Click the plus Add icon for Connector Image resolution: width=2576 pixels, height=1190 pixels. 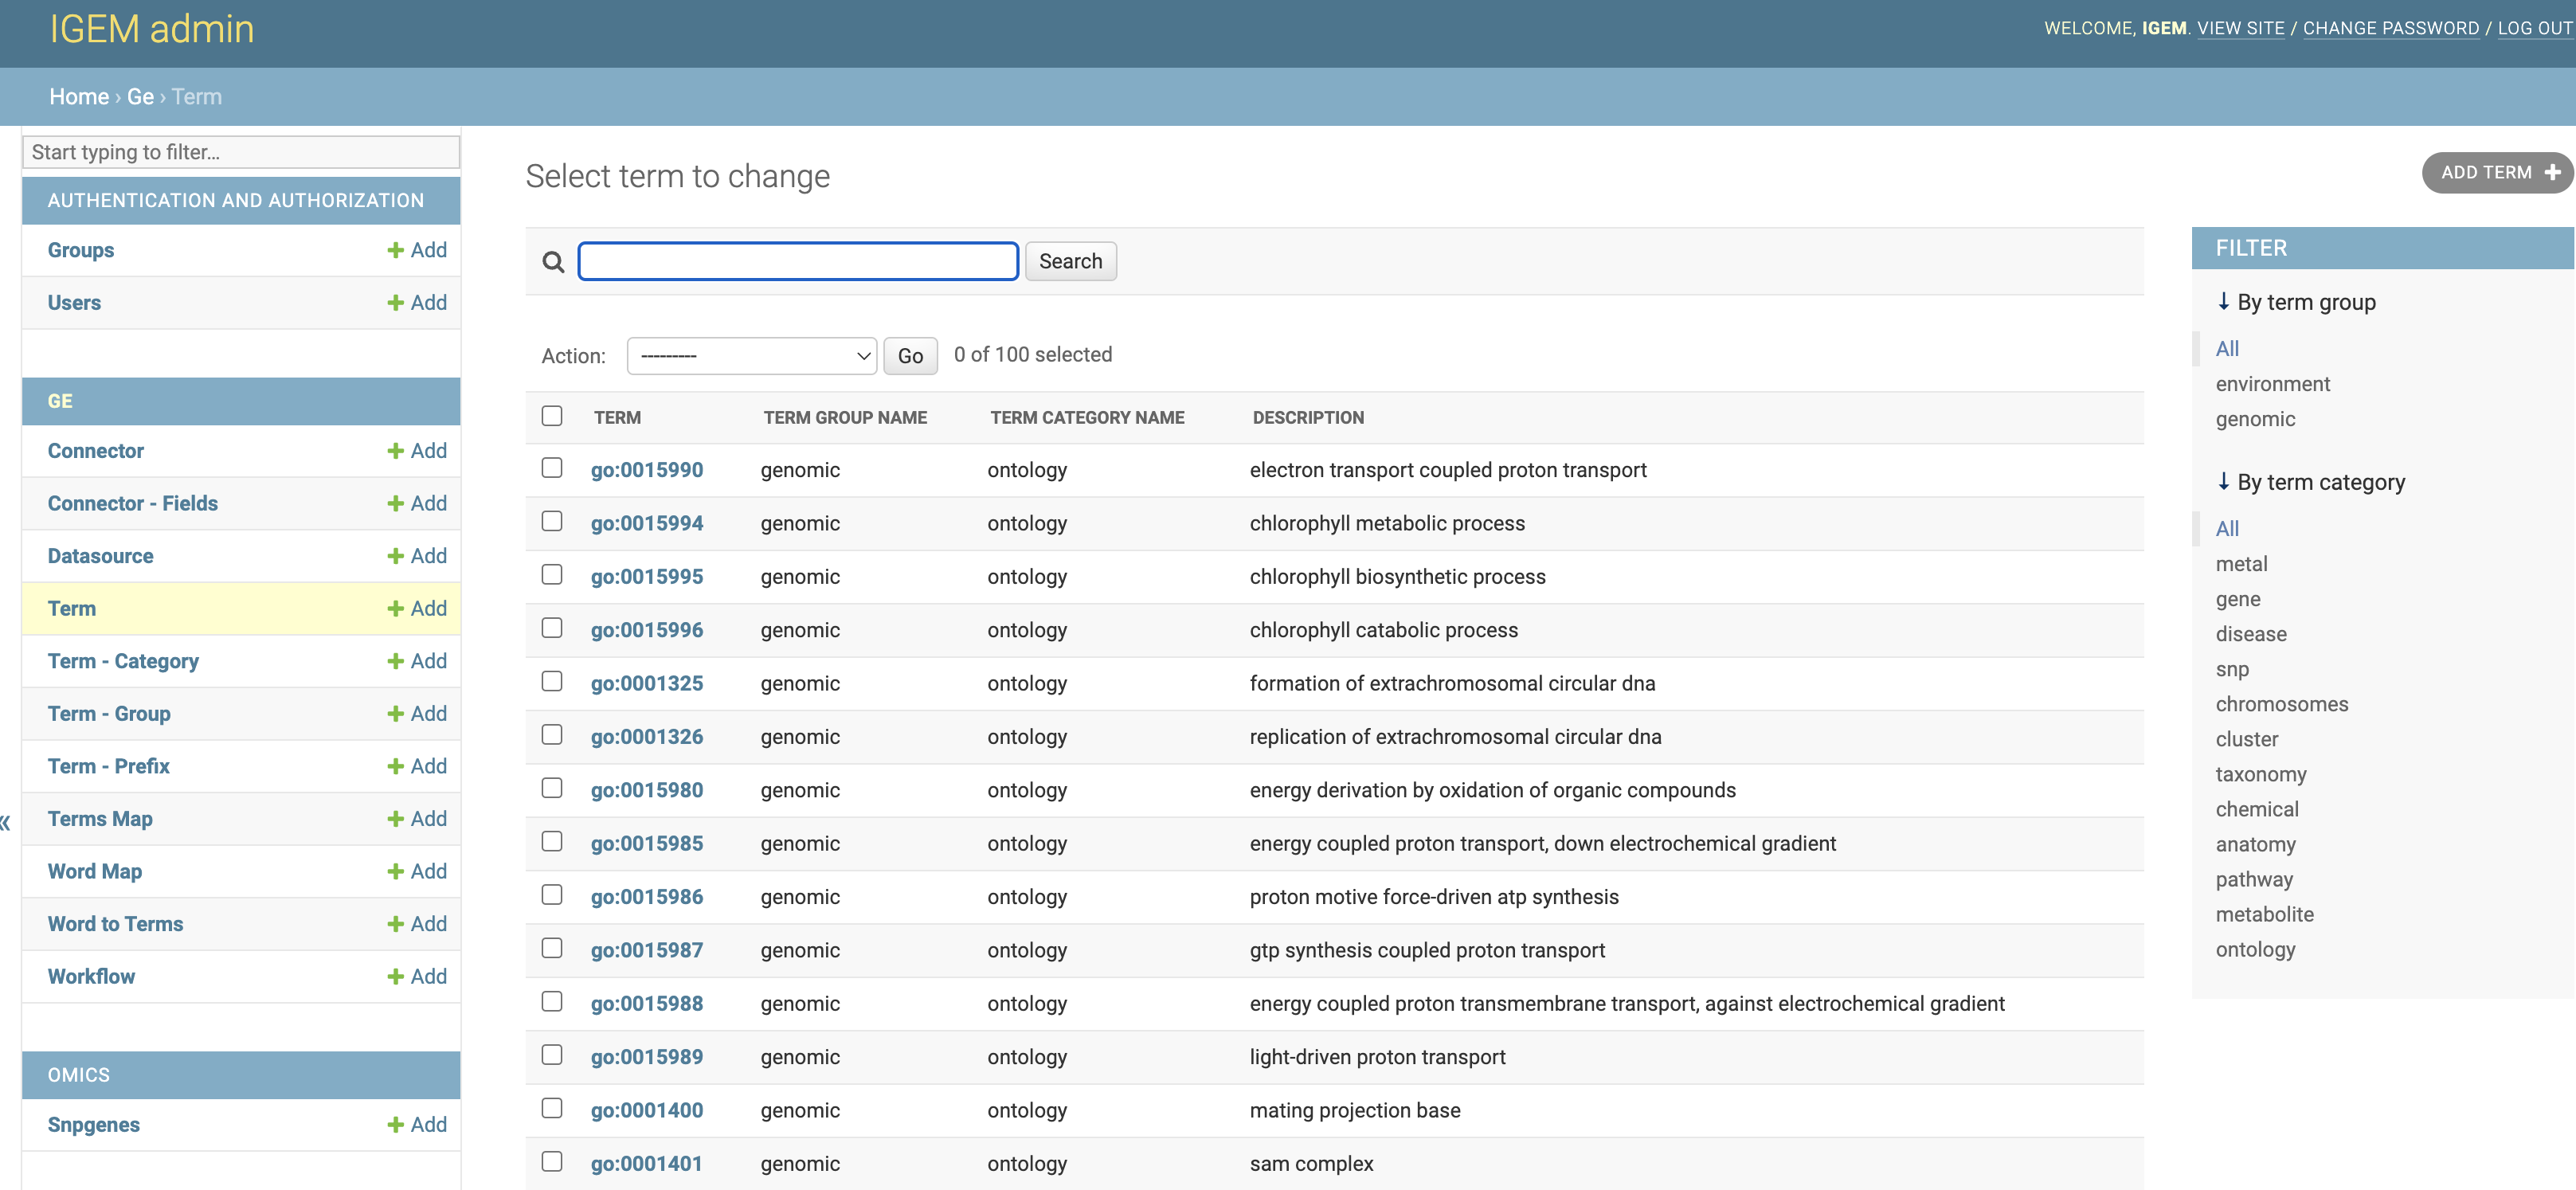[396, 451]
